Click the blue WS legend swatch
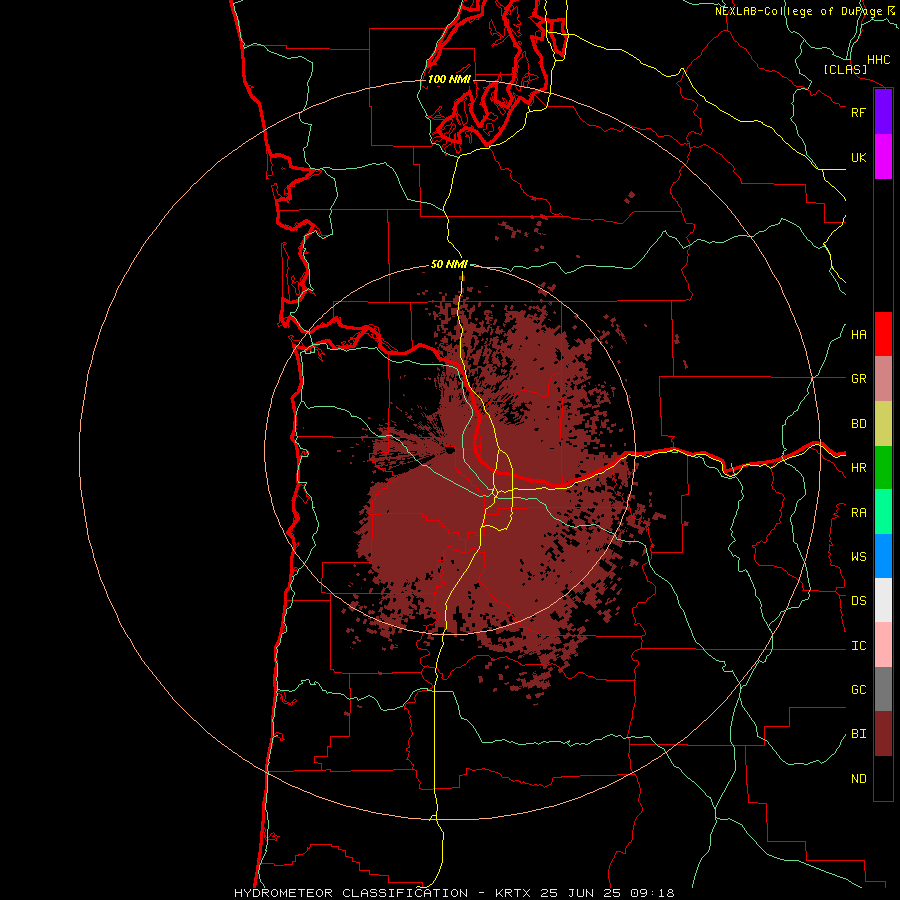The width and height of the screenshot is (900, 900). coord(883,556)
